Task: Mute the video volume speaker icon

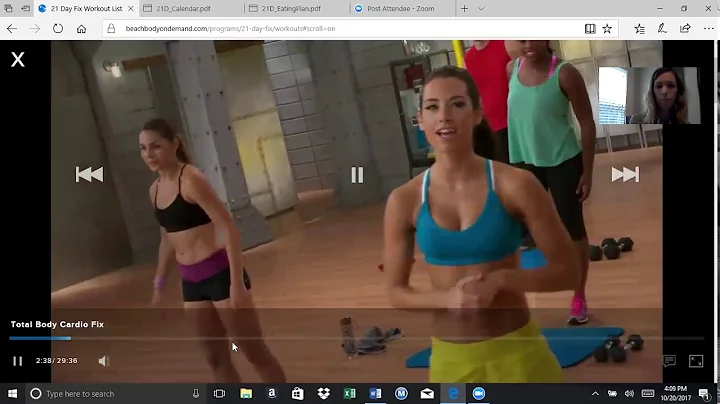Action: [104, 361]
